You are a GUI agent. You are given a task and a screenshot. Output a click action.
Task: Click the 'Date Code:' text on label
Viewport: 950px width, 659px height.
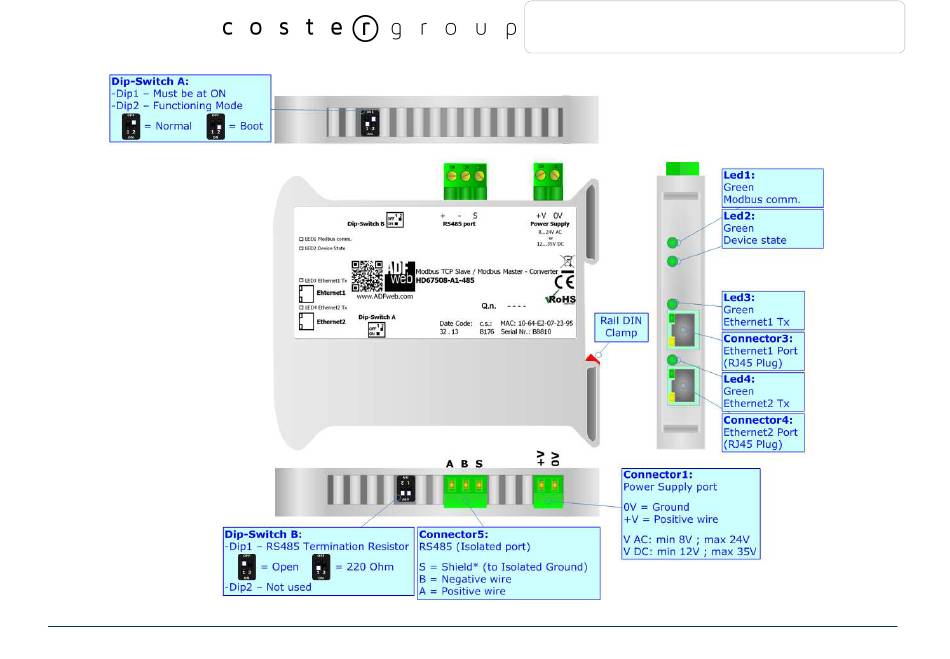pyautogui.click(x=456, y=323)
